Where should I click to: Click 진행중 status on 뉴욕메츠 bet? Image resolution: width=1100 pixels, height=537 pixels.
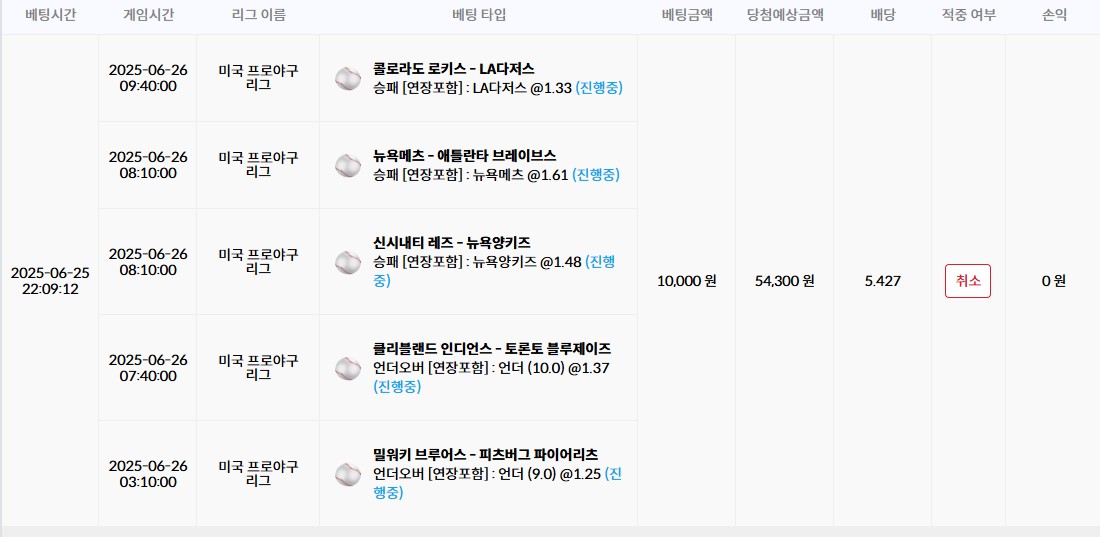click(596, 175)
